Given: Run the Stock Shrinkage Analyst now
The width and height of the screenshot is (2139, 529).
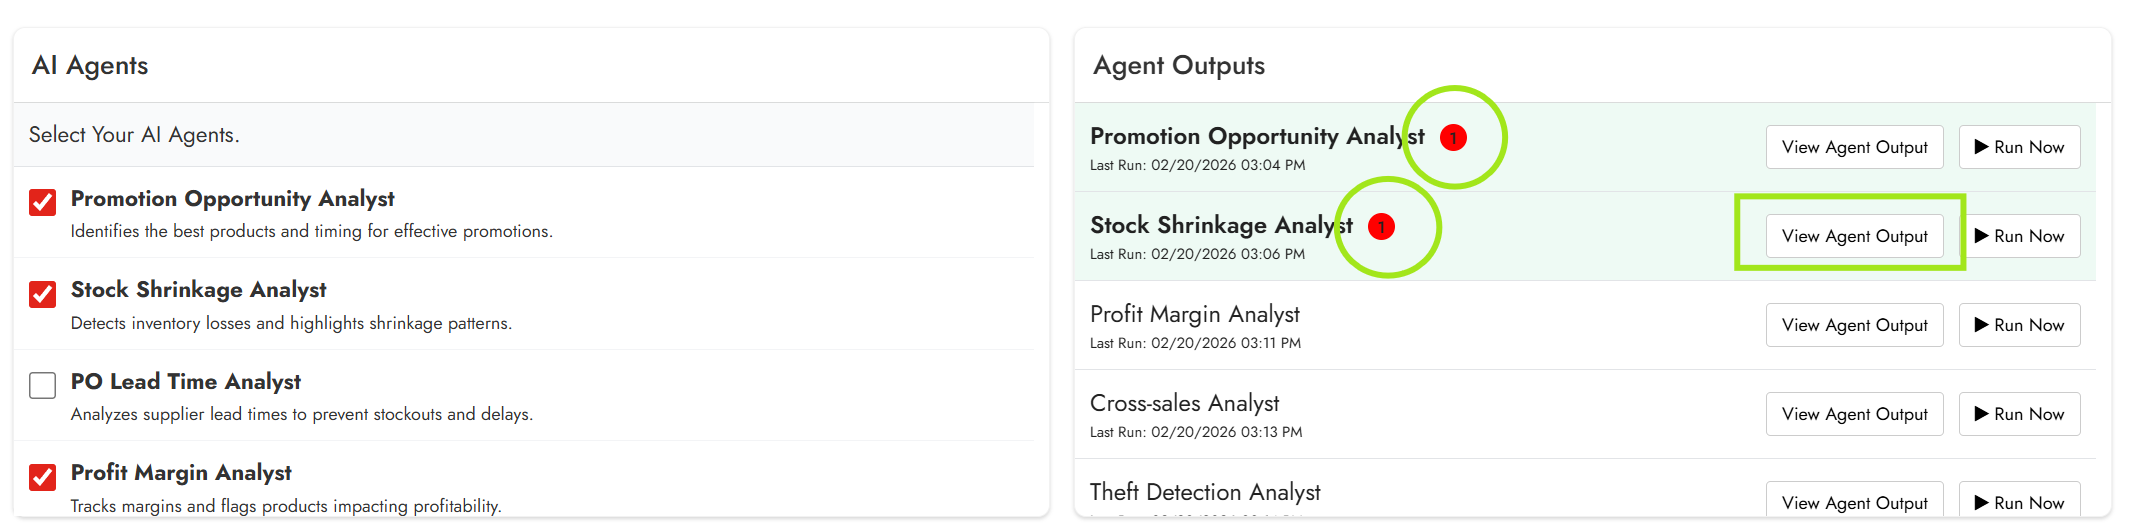Looking at the screenshot, I should [2018, 236].
